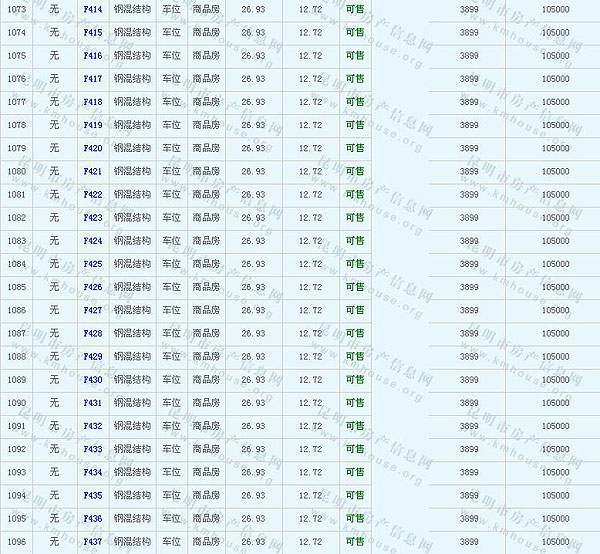
Task: Select the F420 unit number link
Action: click(92, 148)
